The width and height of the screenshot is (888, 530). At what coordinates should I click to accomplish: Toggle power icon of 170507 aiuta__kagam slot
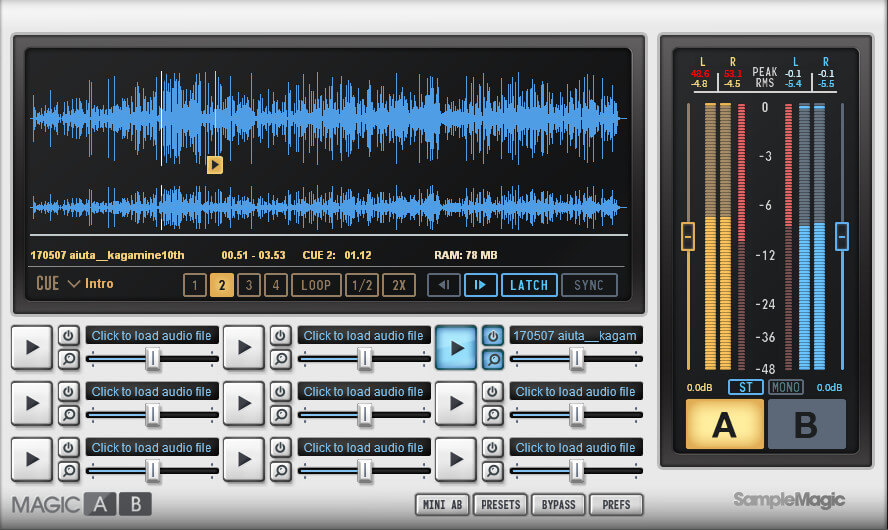493,336
